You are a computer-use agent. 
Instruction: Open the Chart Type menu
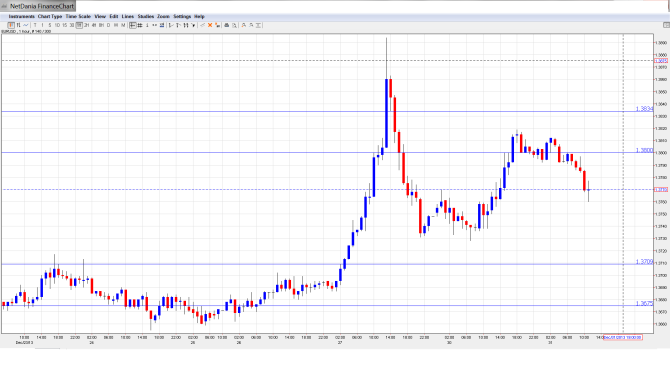coord(50,16)
